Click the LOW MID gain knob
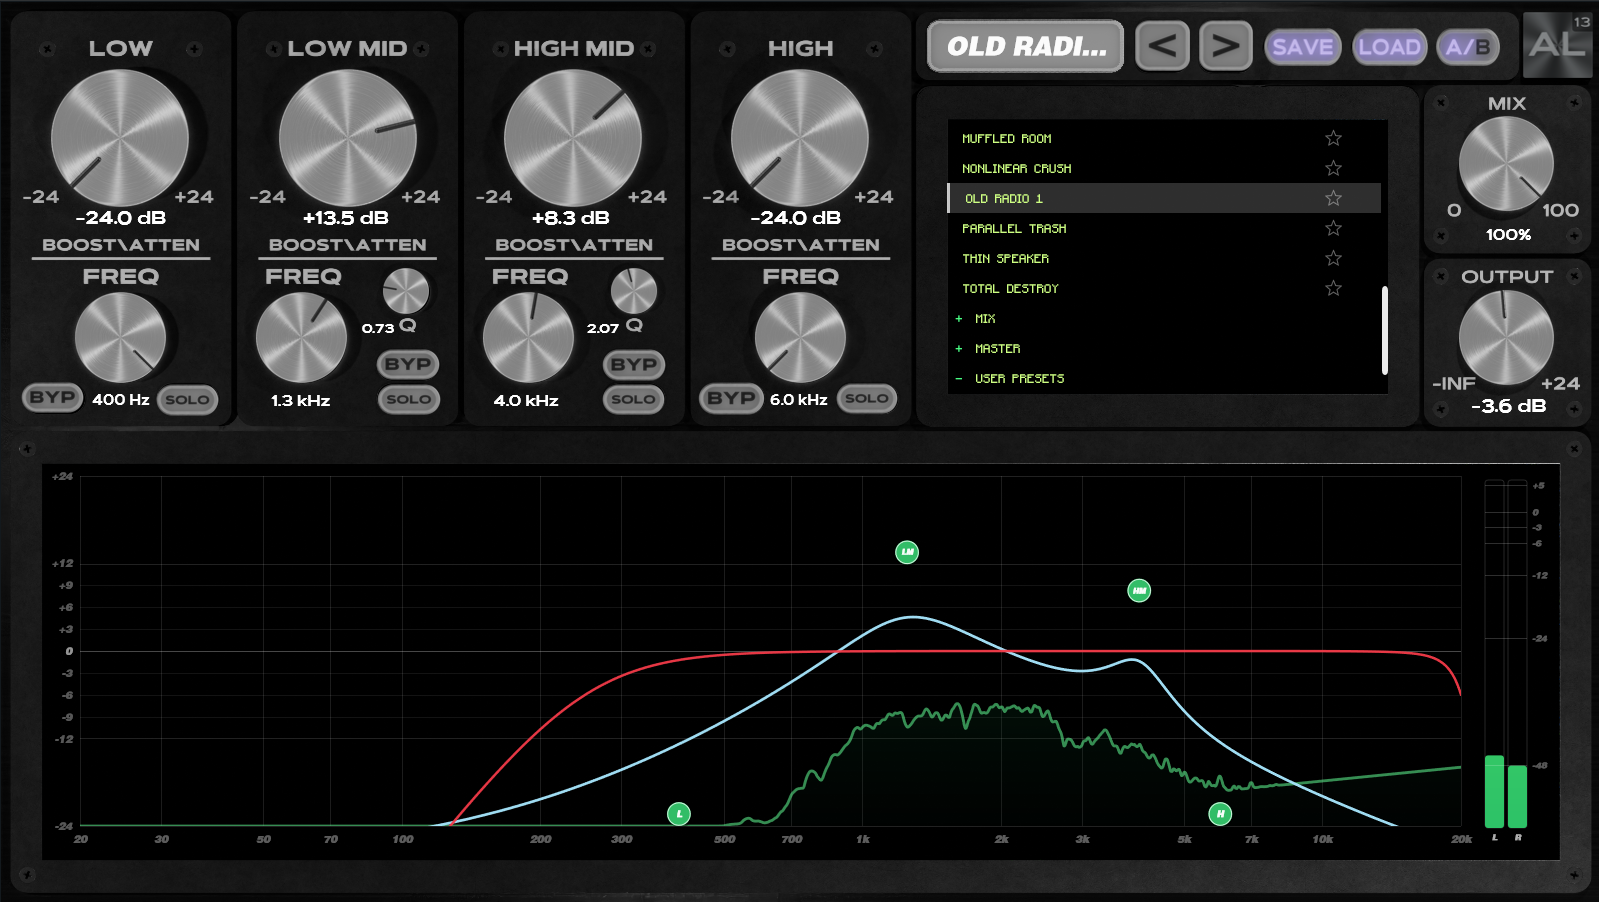The width and height of the screenshot is (1599, 902). click(347, 138)
